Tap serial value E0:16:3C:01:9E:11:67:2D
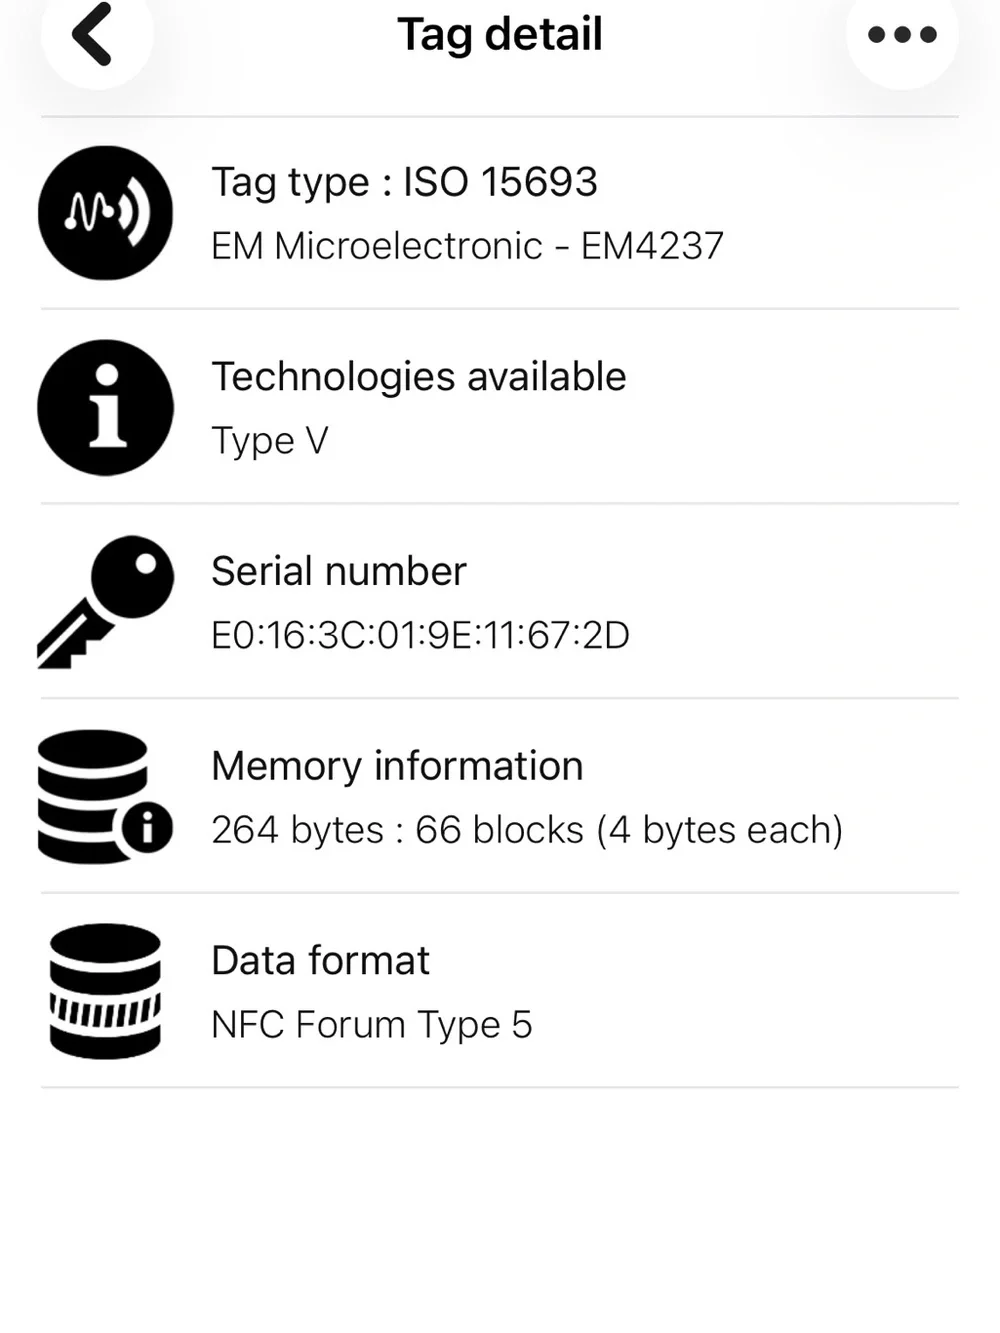This screenshot has height=1333, width=1000. tap(420, 635)
